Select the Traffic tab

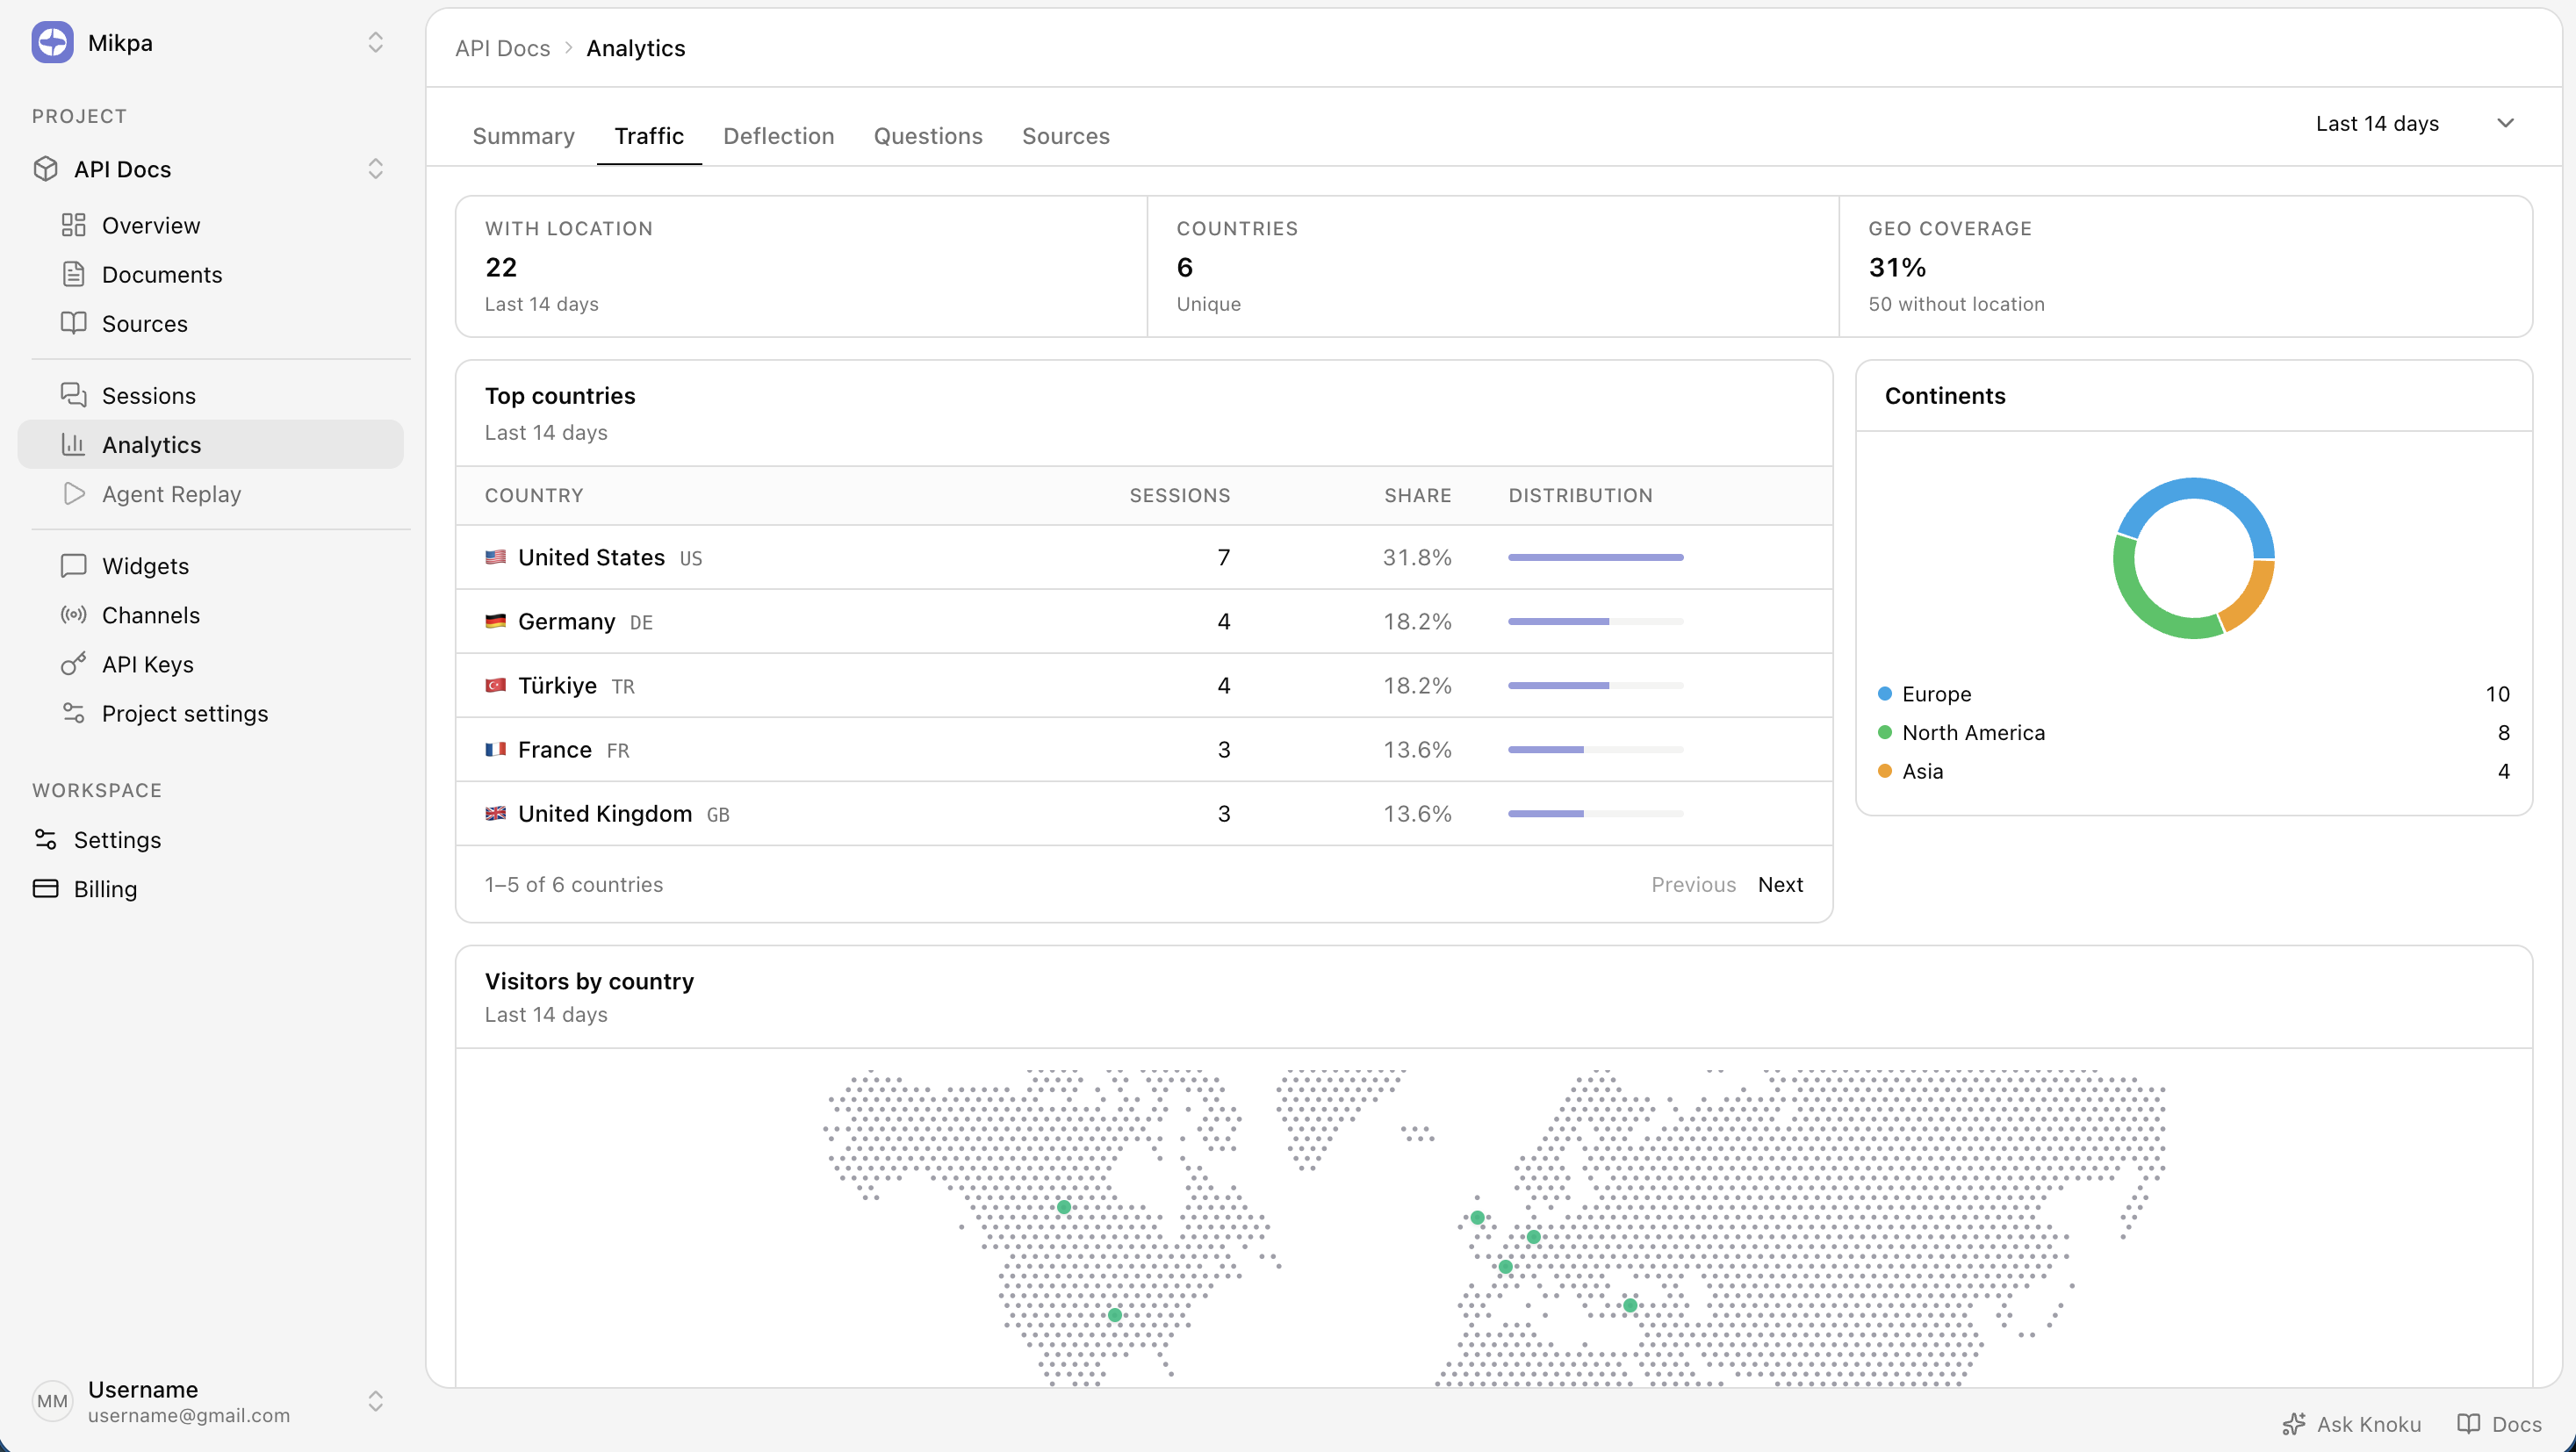[649, 136]
